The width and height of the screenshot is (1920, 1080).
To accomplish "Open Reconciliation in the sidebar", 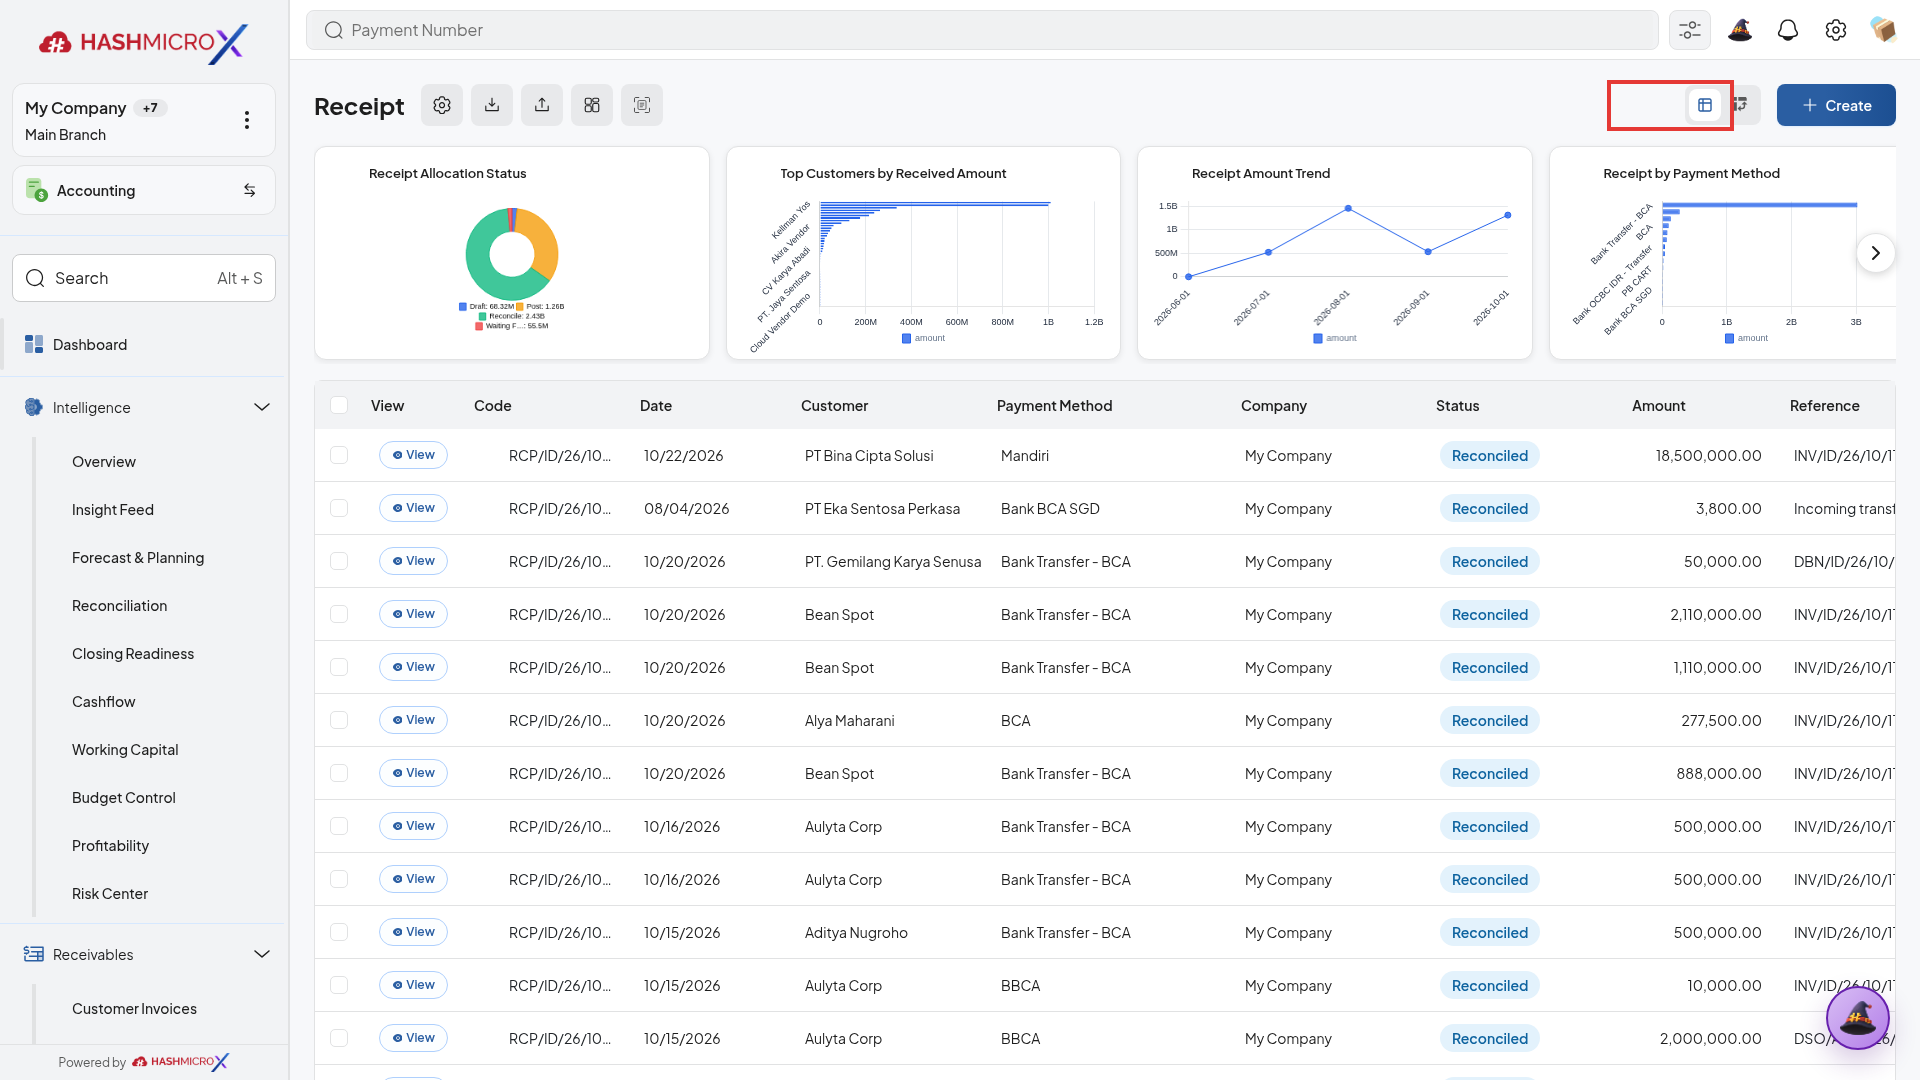I will 120,605.
